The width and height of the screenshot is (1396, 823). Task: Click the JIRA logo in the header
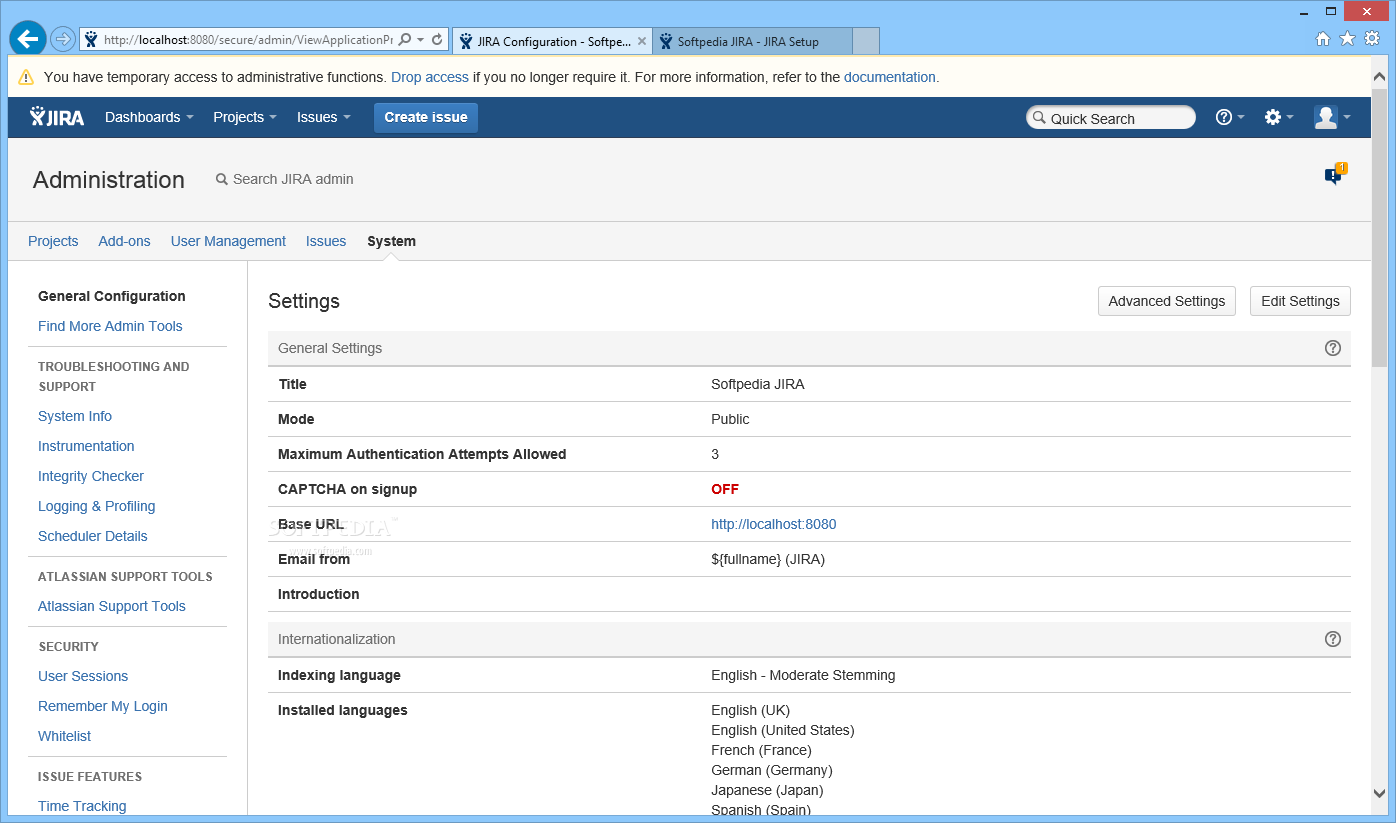[x=57, y=117]
